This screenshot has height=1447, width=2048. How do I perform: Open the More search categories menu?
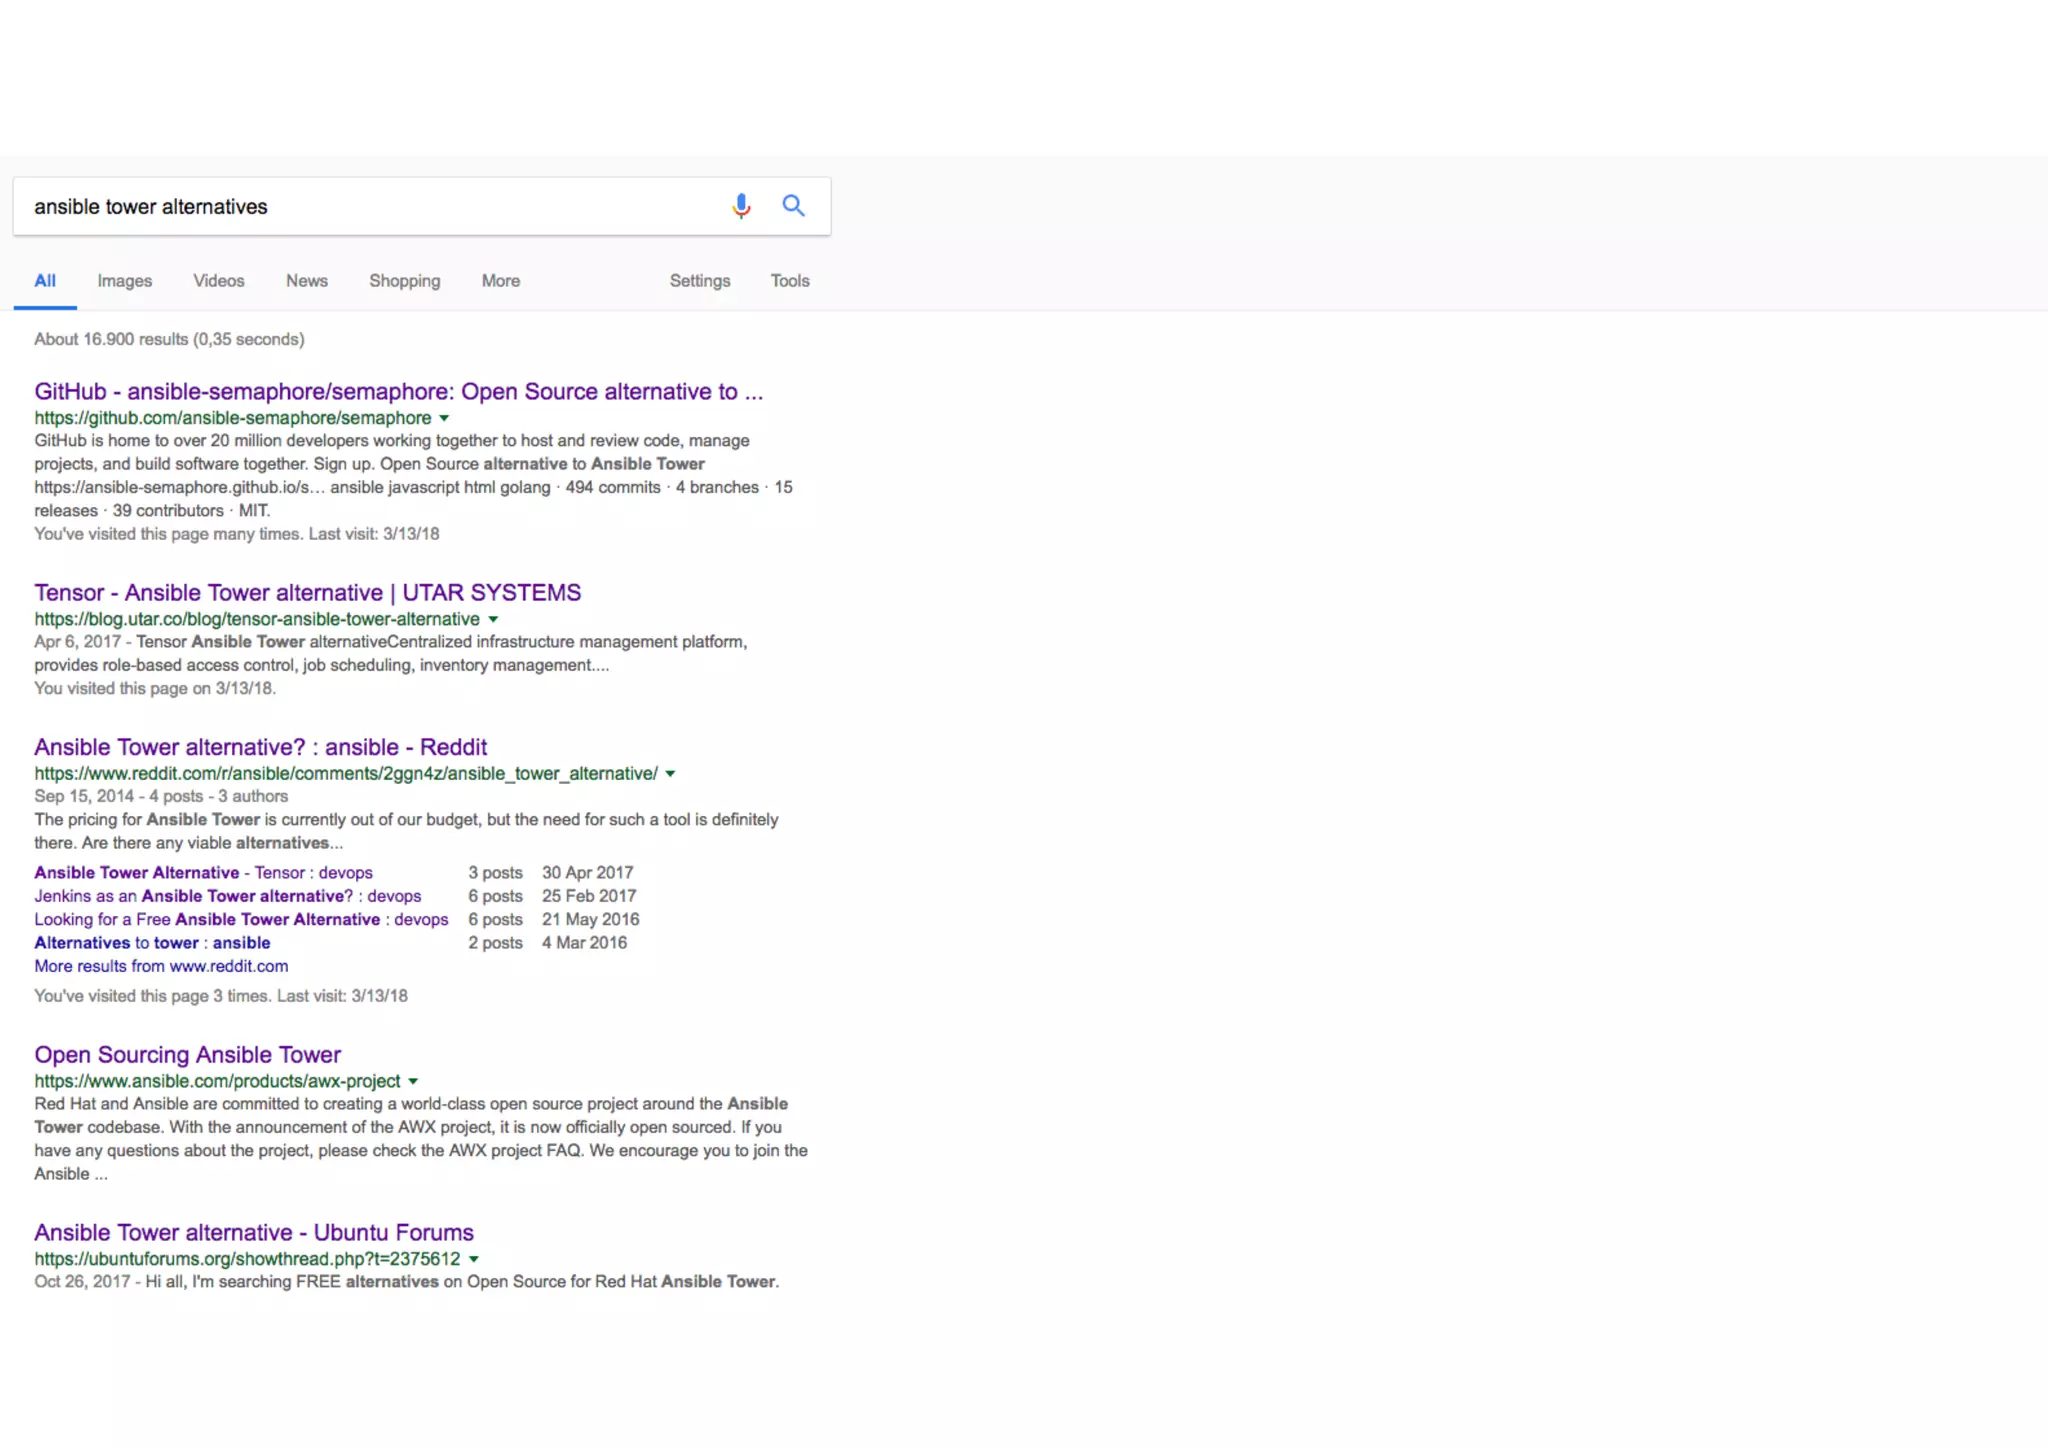500,281
